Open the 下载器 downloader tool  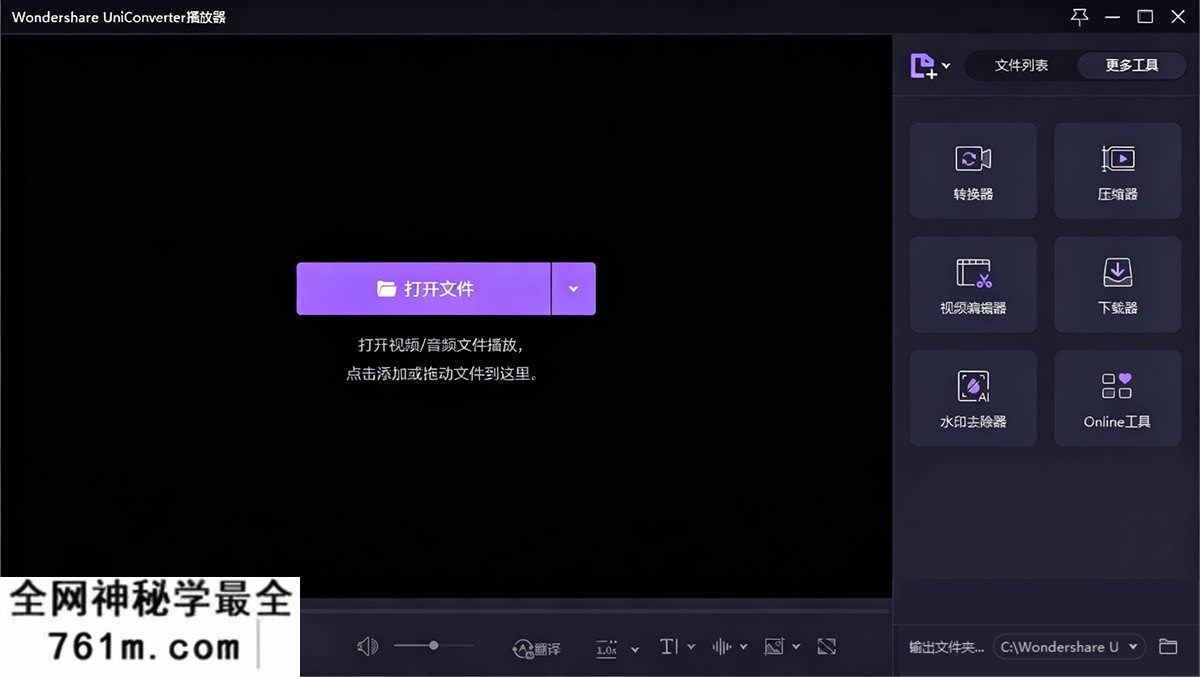[x=1118, y=285]
